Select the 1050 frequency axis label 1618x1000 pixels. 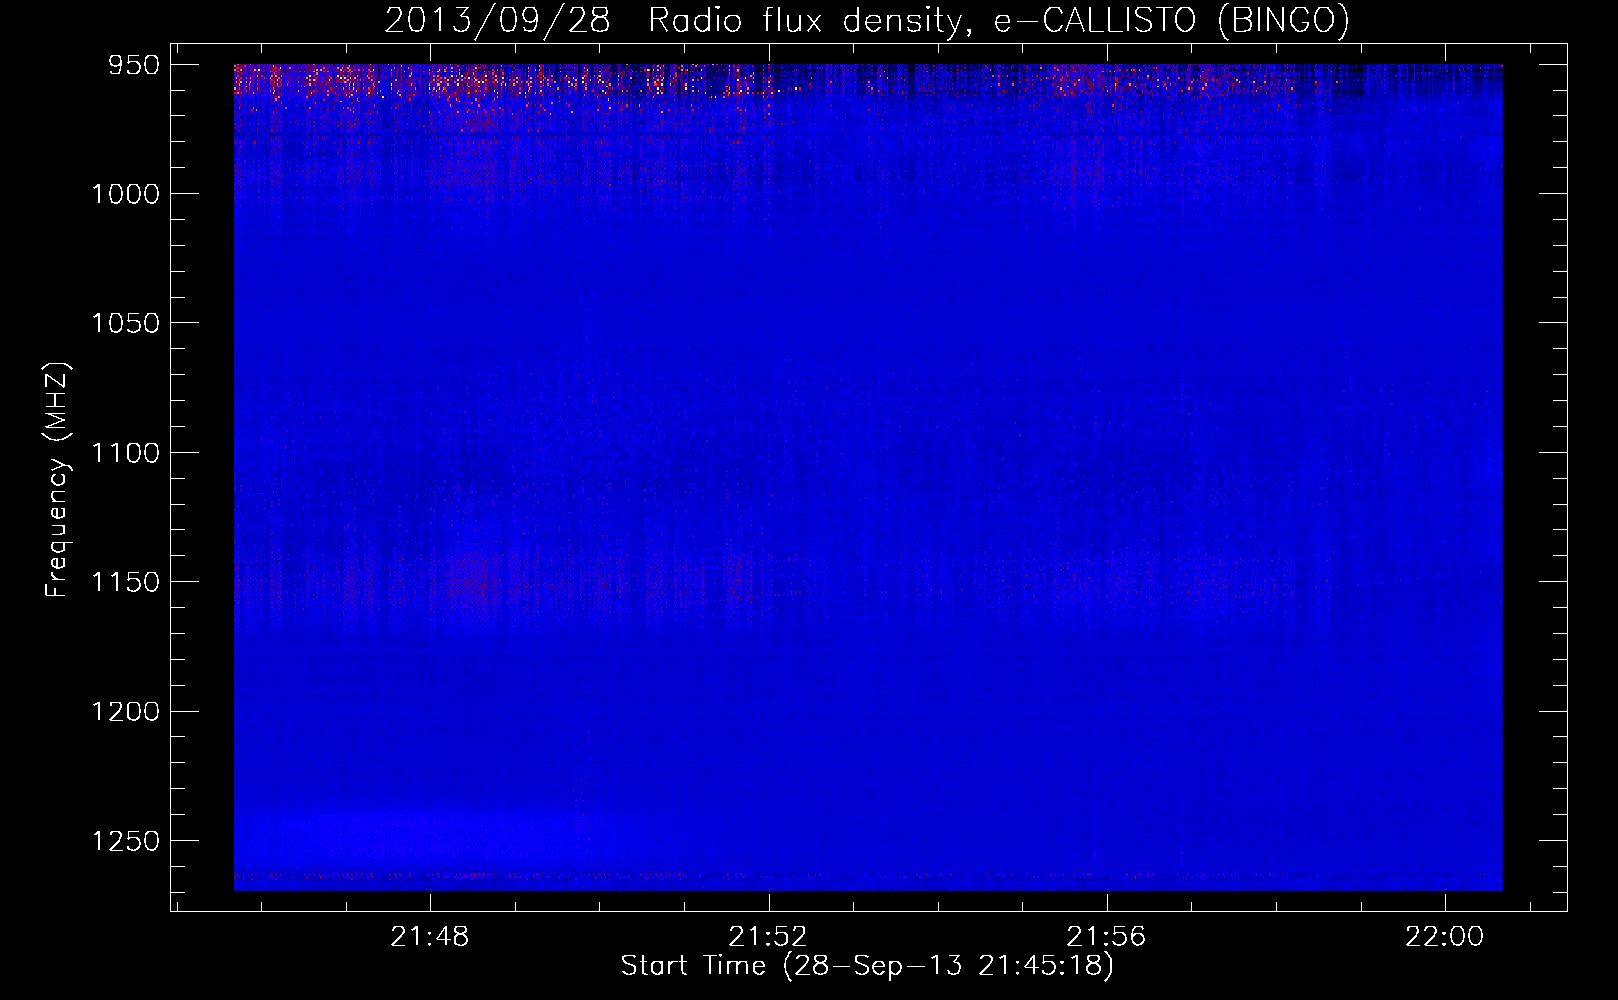125,323
